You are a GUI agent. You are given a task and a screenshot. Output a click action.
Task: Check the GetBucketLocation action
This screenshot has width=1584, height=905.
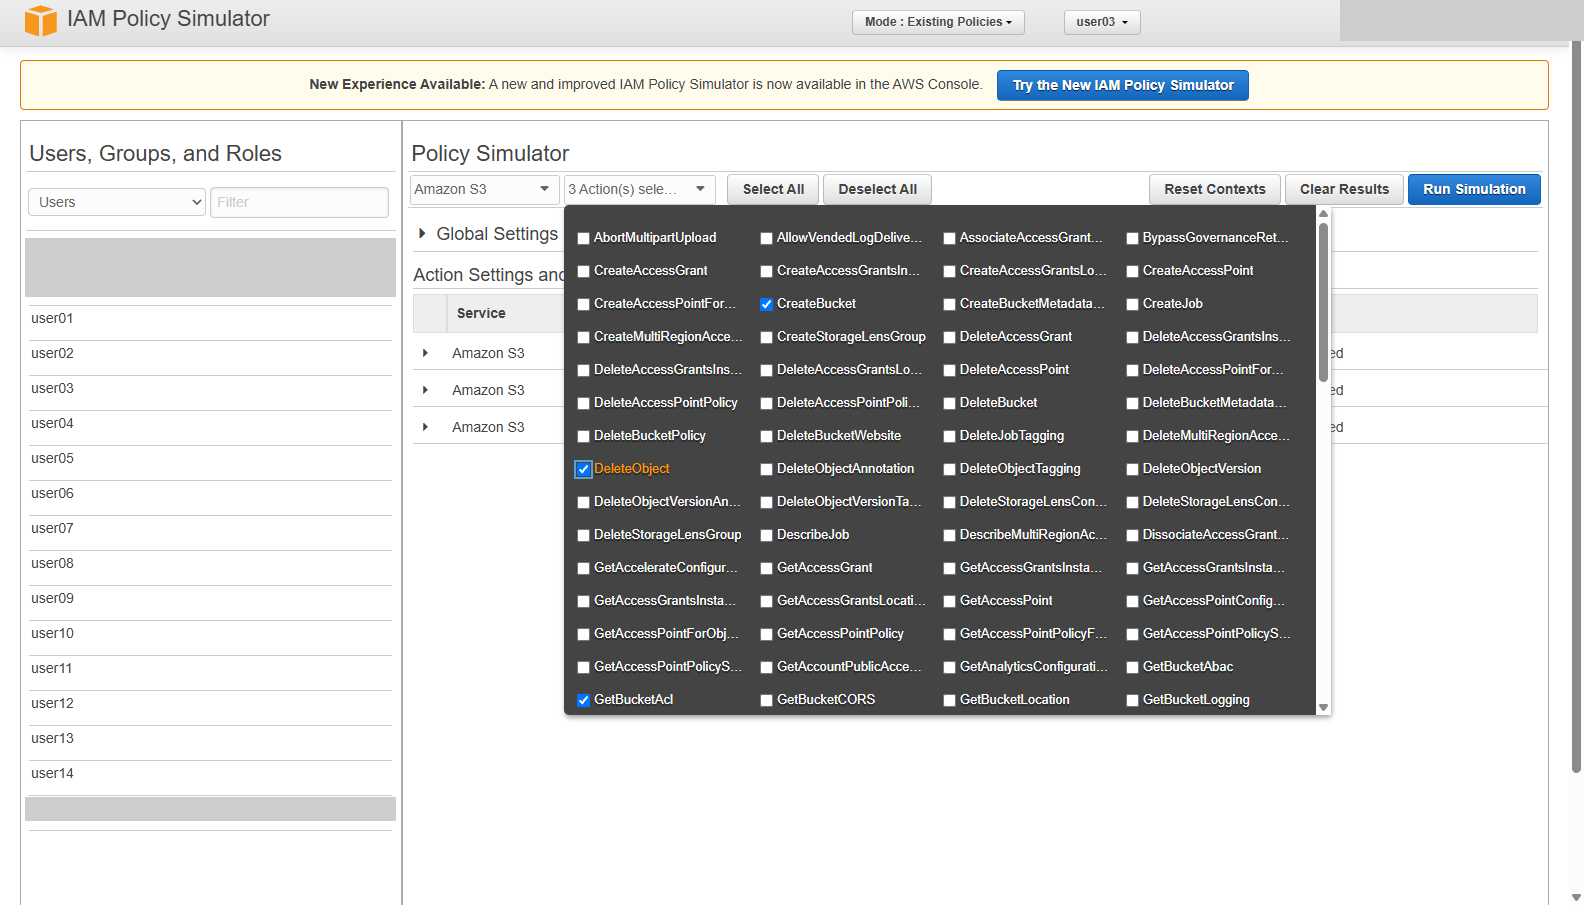click(950, 701)
